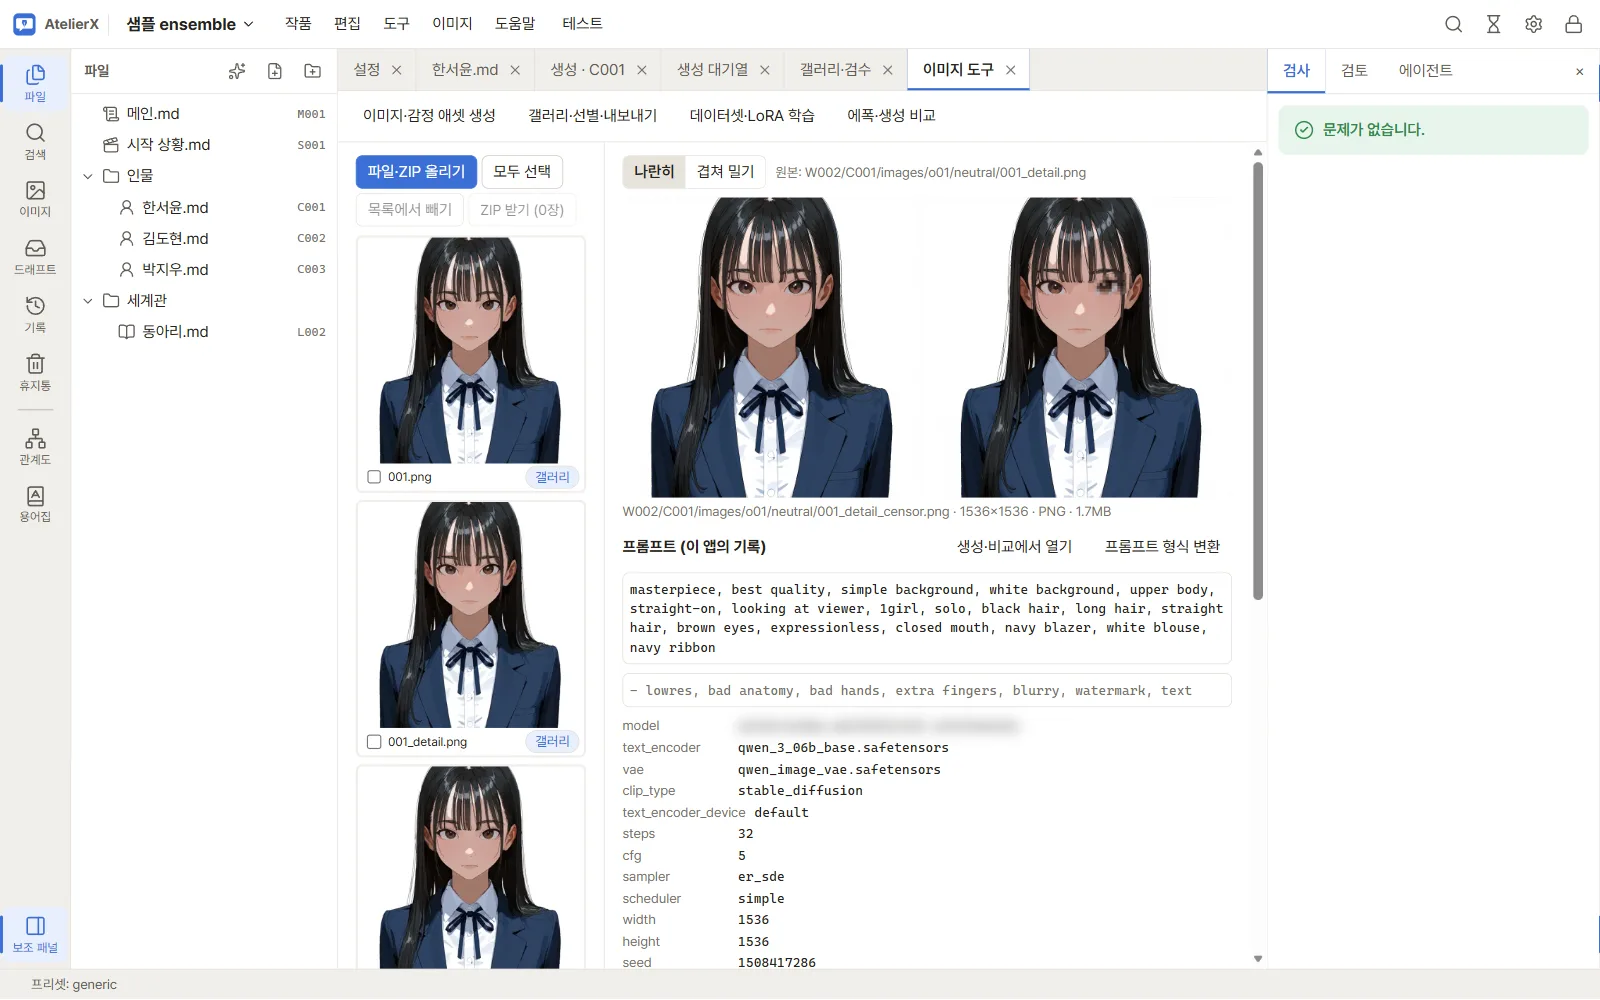Viewport: 1600px width, 1000px height.
Task: Check the 001_detail.png checkbox
Action: (x=374, y=742)
